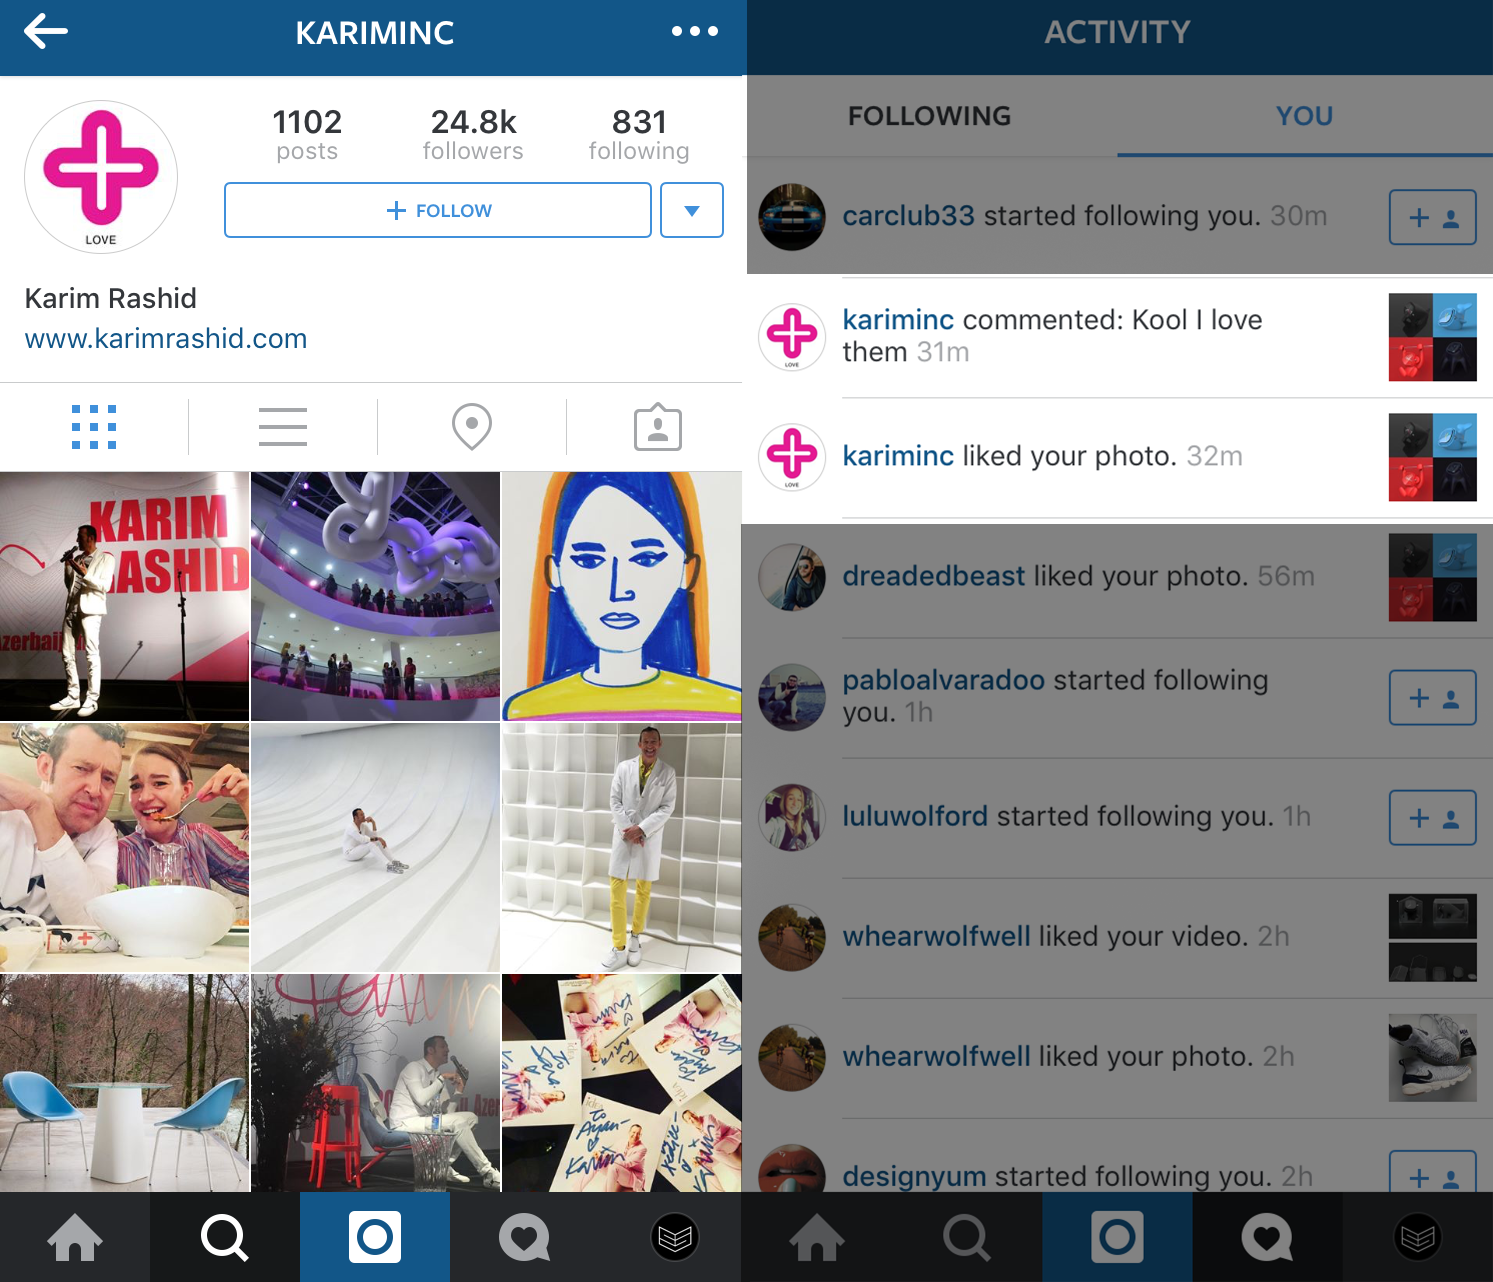Follow the KARIMINC profile

438,210
